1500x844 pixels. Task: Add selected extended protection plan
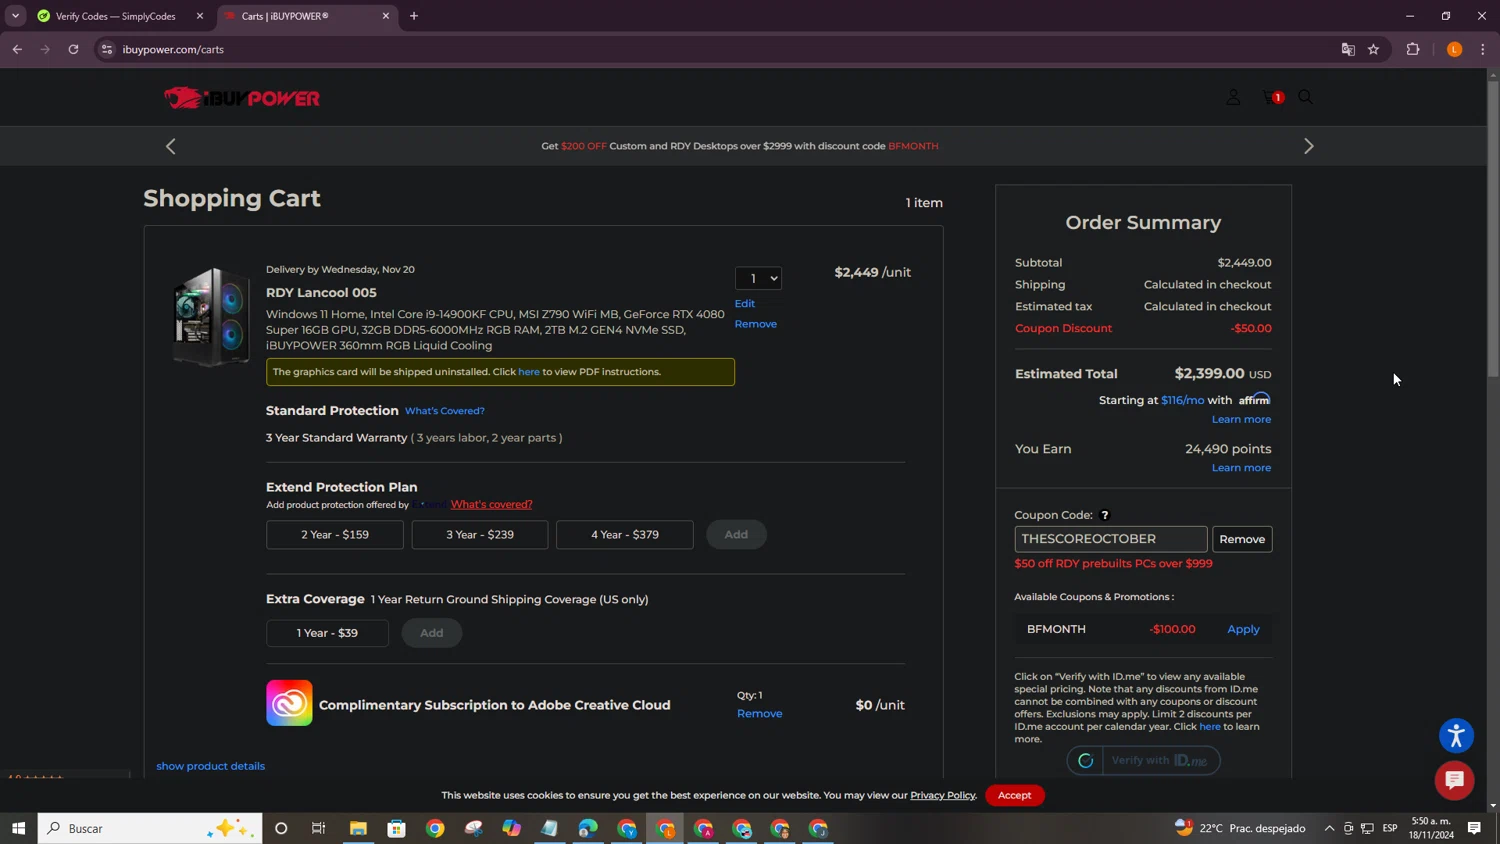pyautogui.click(x=736, y=535)
